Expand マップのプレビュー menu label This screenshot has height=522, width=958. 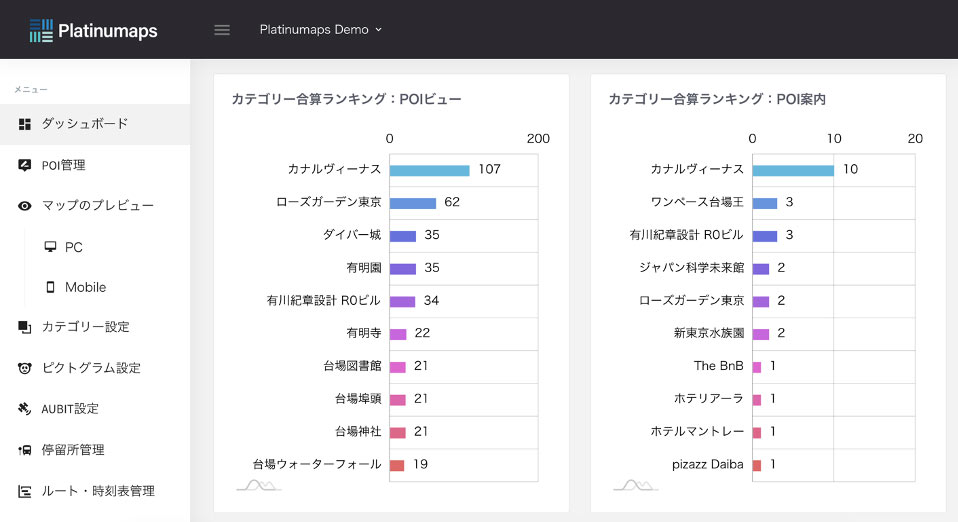point(98,205)
